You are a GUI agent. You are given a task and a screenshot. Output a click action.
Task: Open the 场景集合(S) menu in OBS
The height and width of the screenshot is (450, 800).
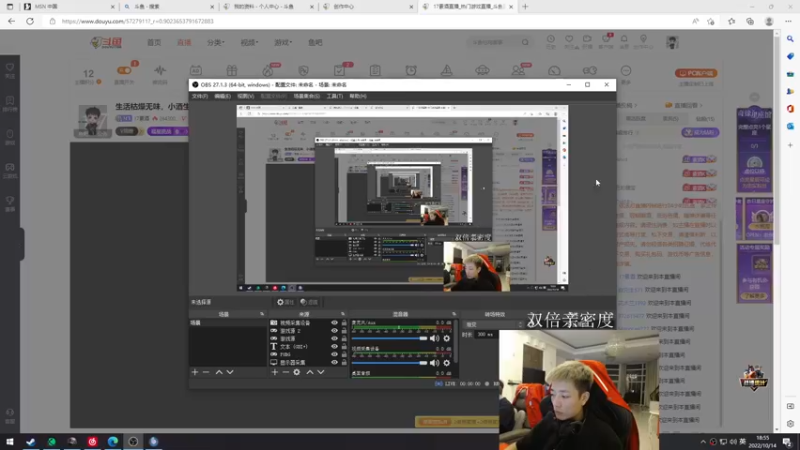pos(307,96)
